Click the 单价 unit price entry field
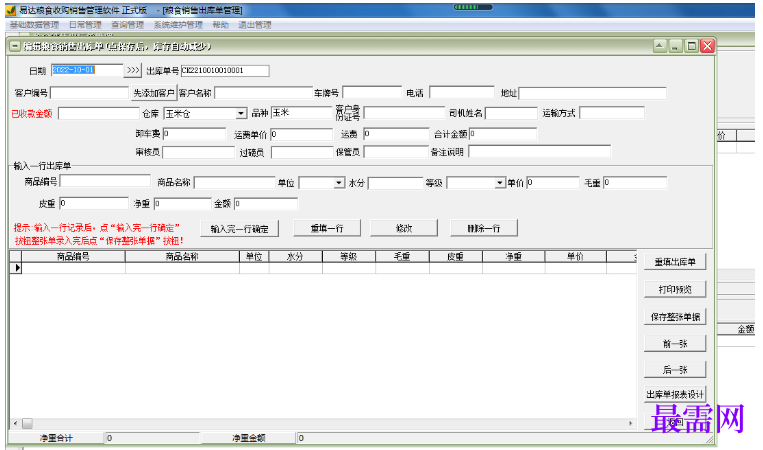The height and width of the screenshot is (450, 763). point(553,182)
